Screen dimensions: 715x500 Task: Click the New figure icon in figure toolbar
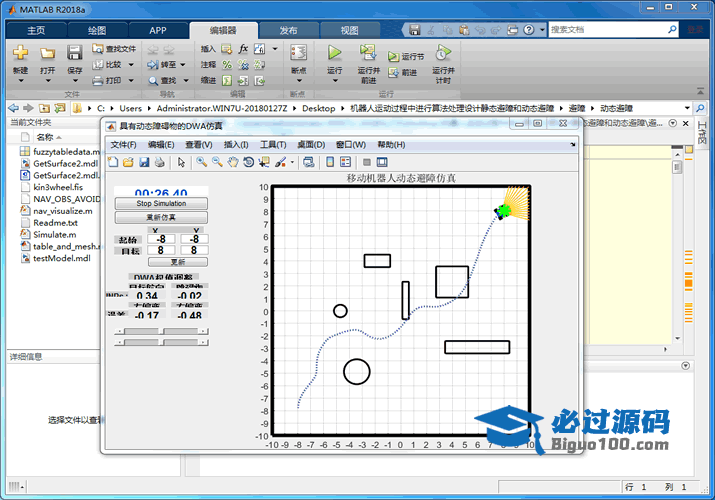point(113,162)
